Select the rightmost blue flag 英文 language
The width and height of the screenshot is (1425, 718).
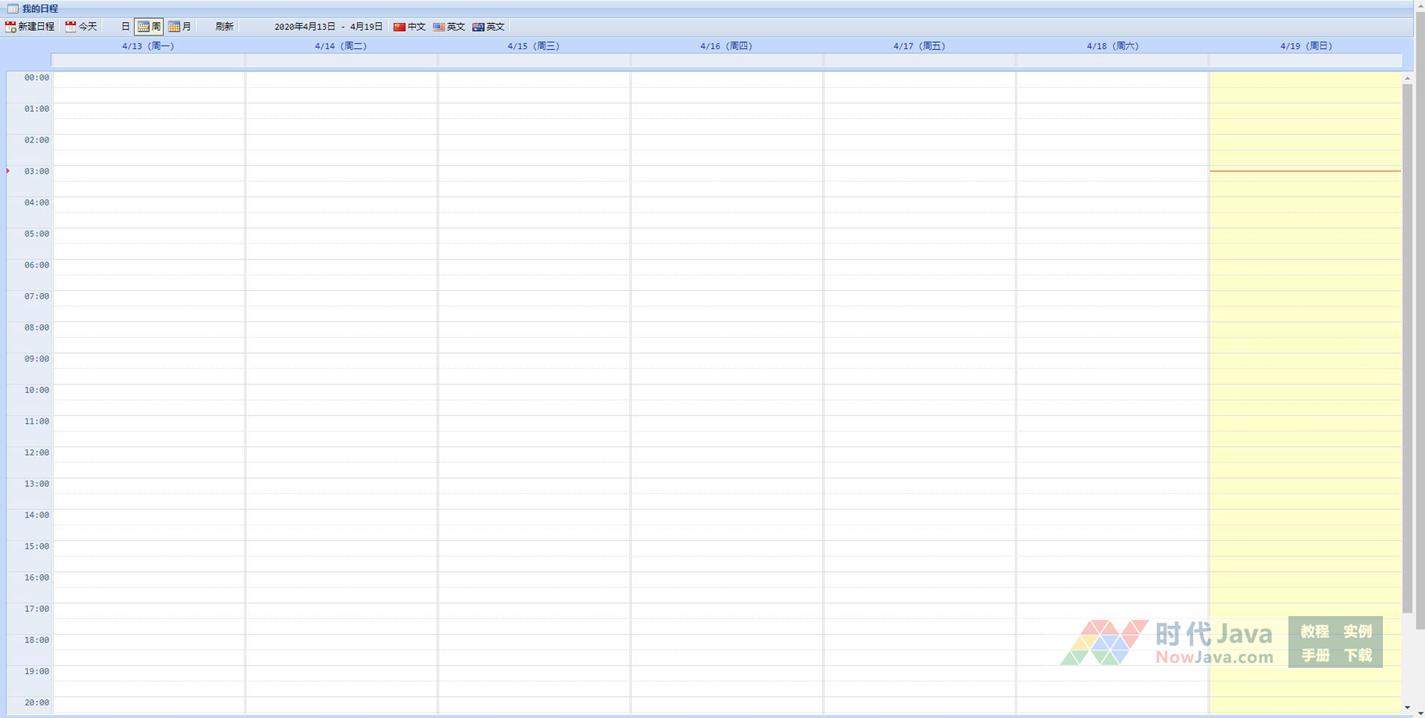click(x=479, y=27)
